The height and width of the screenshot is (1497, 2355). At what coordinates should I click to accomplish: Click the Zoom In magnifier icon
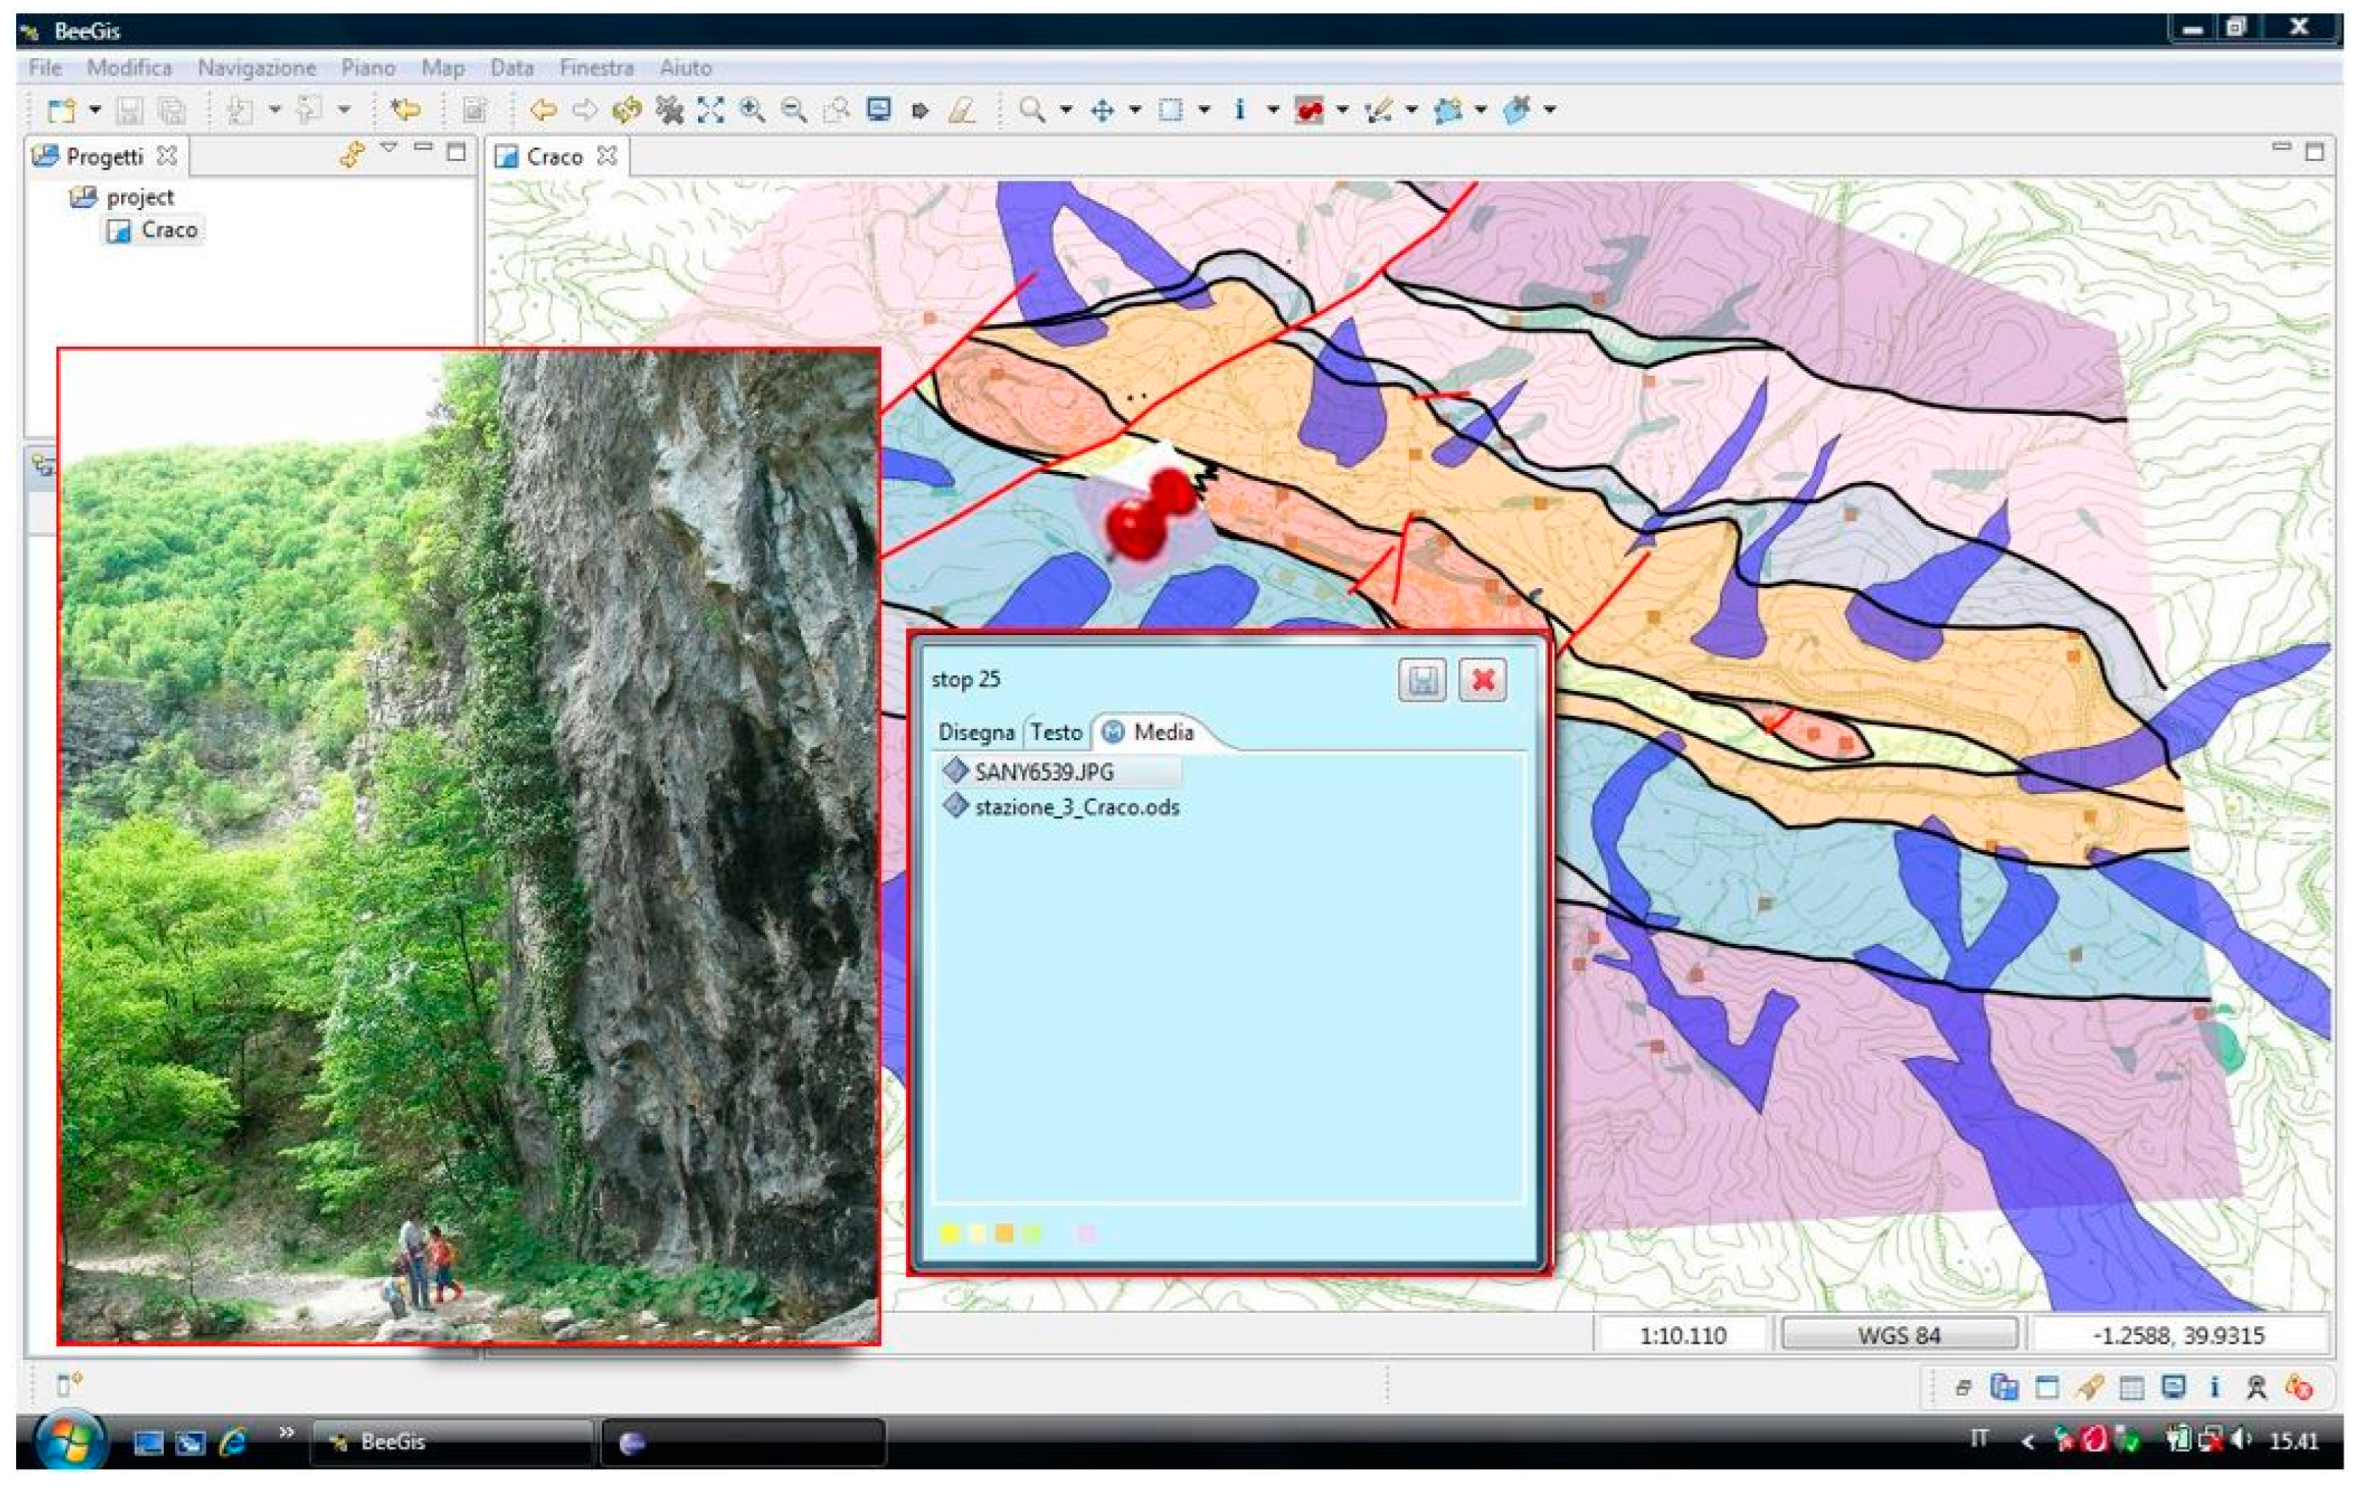tap(752, 109)
